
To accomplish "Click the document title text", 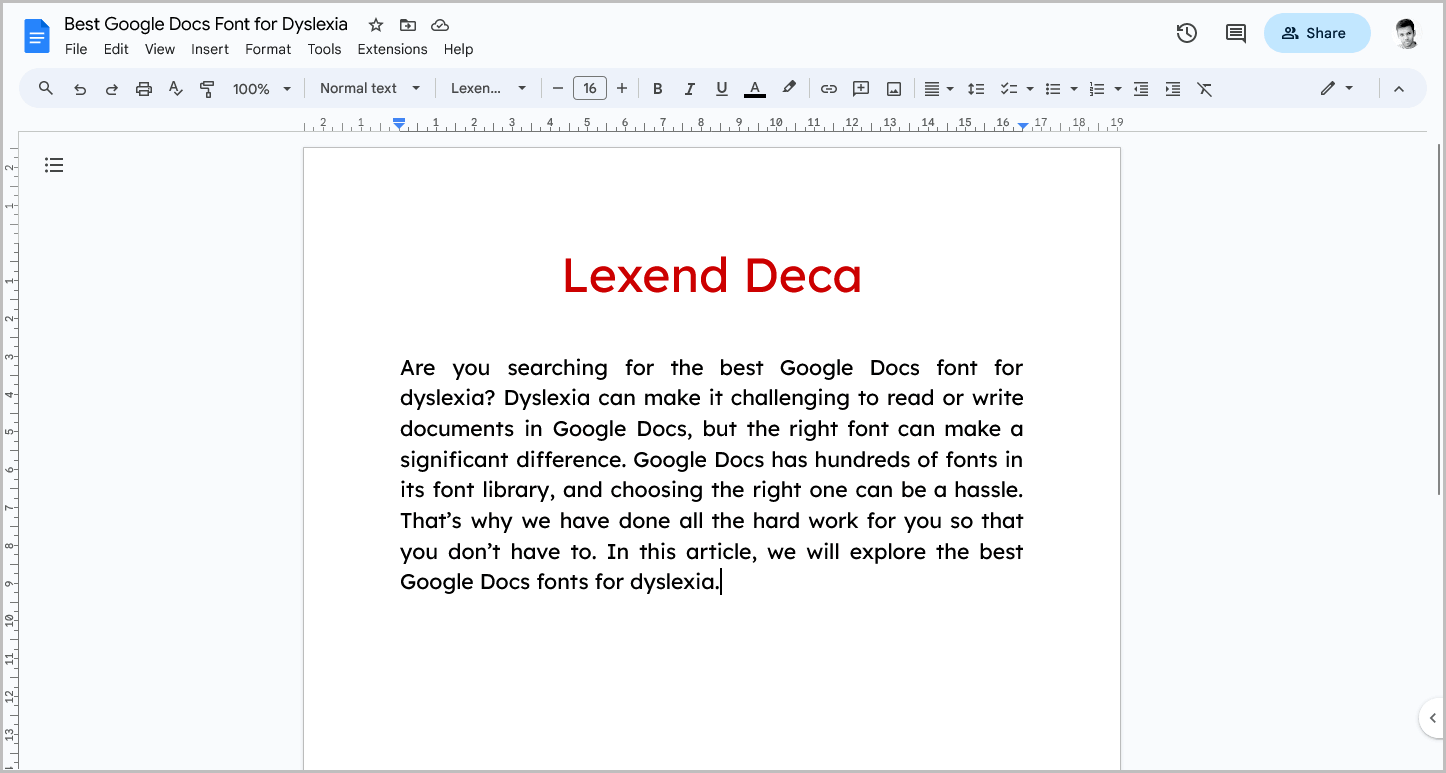I will (x=206, y=24).
